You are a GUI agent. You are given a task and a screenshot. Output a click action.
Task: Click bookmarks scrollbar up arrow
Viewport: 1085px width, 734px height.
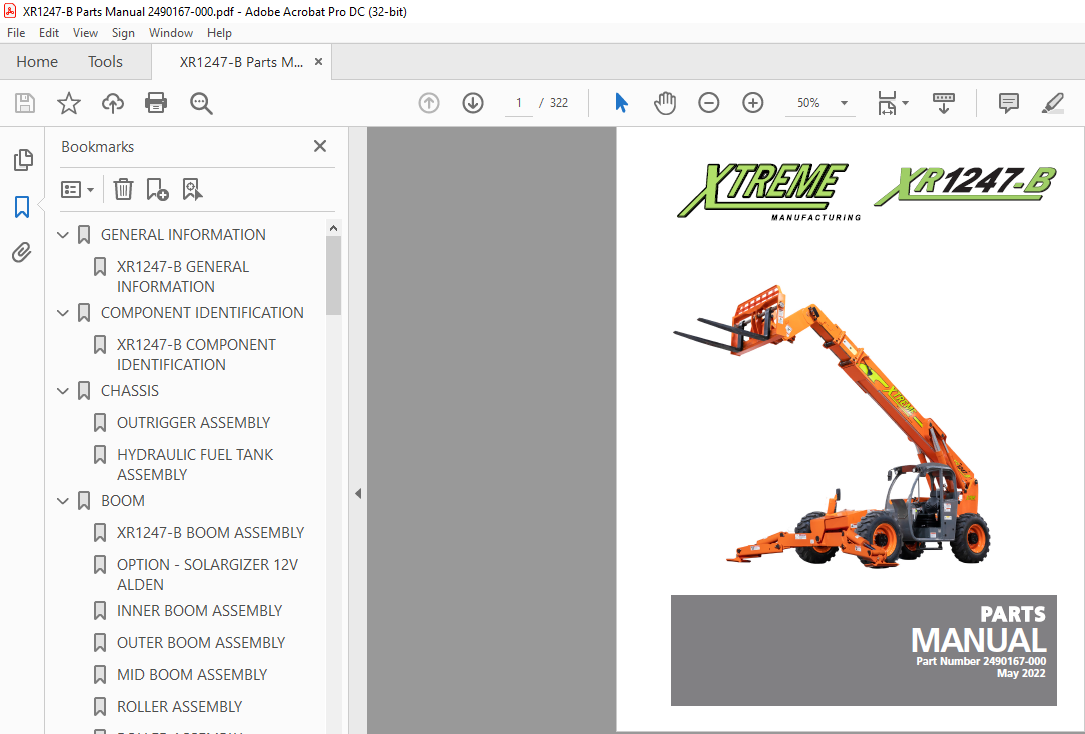[334, 228]
